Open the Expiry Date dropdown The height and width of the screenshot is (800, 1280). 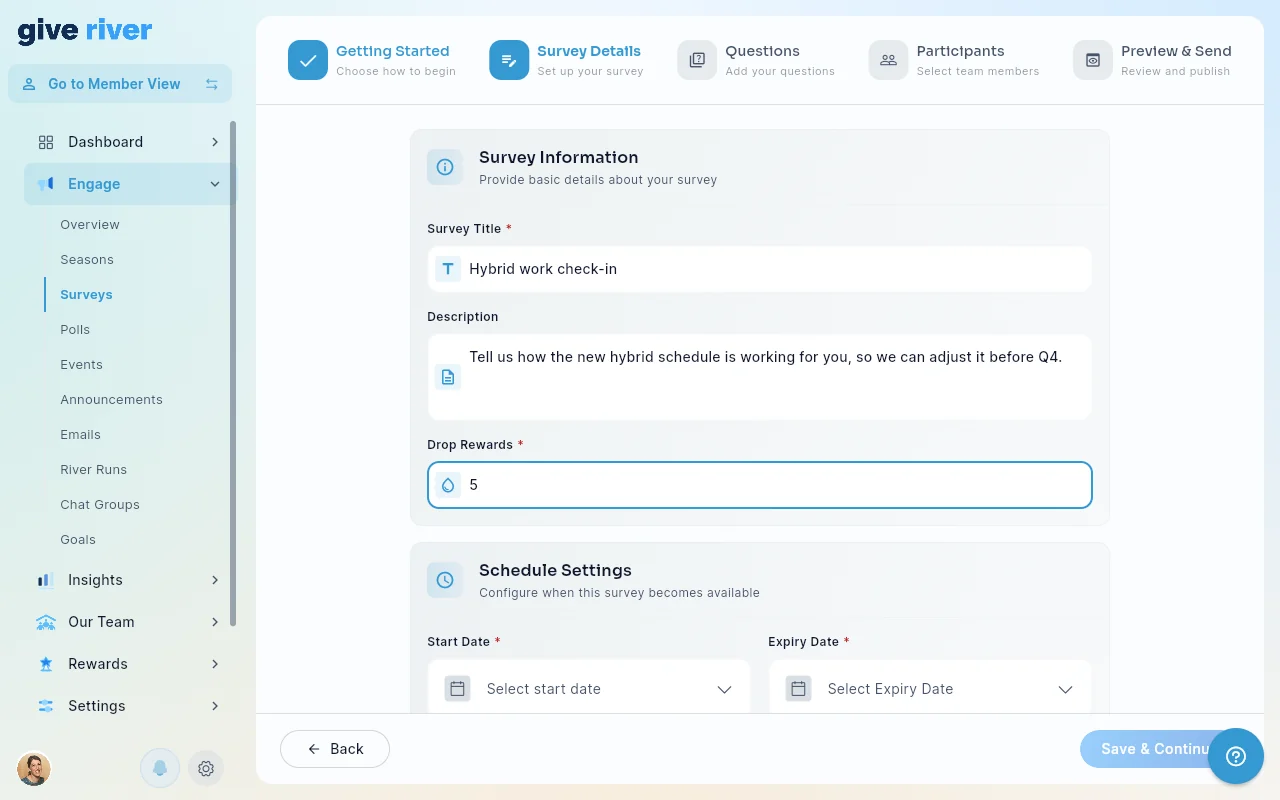pos(930,688)
